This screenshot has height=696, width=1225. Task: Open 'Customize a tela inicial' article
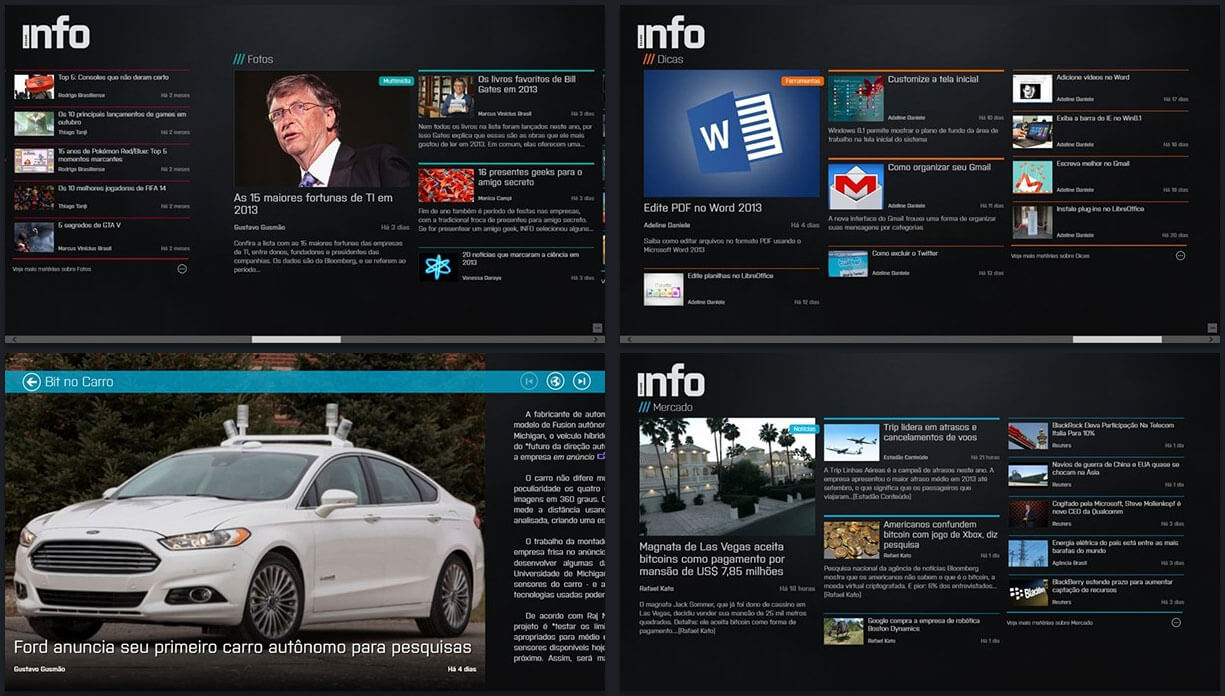point(933,79)
